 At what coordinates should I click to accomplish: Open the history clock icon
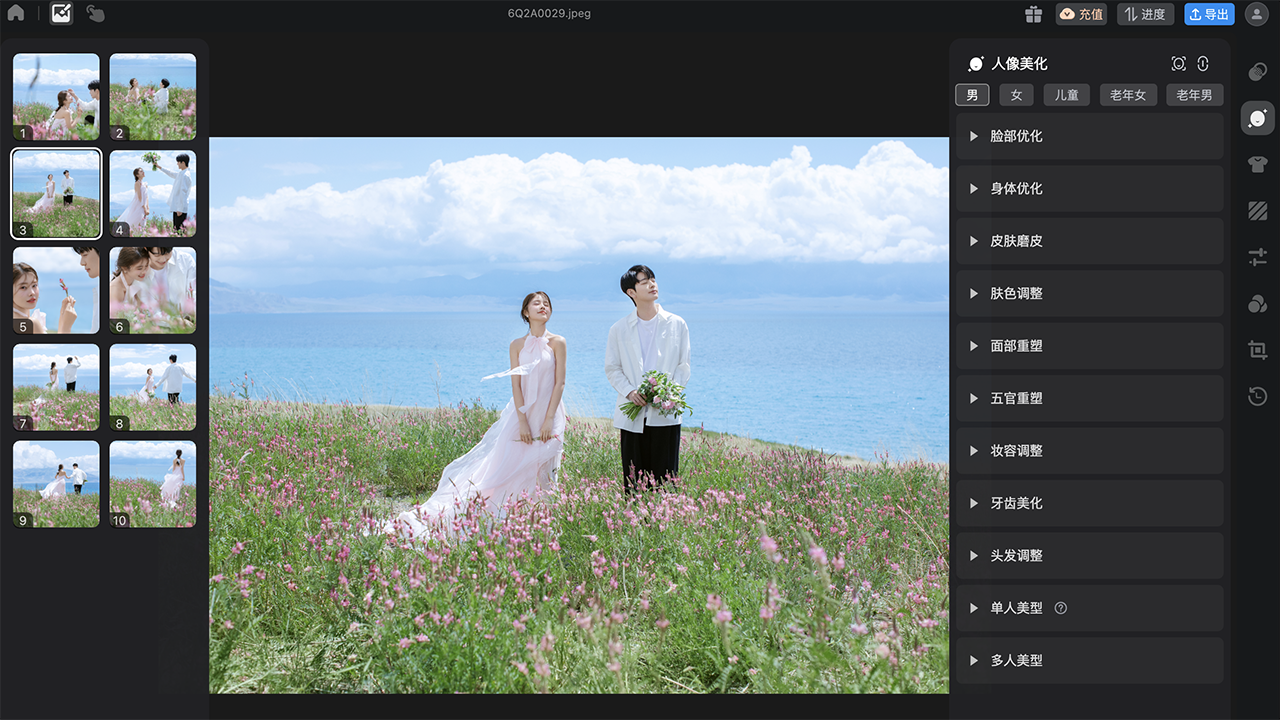coord(1257,397)
